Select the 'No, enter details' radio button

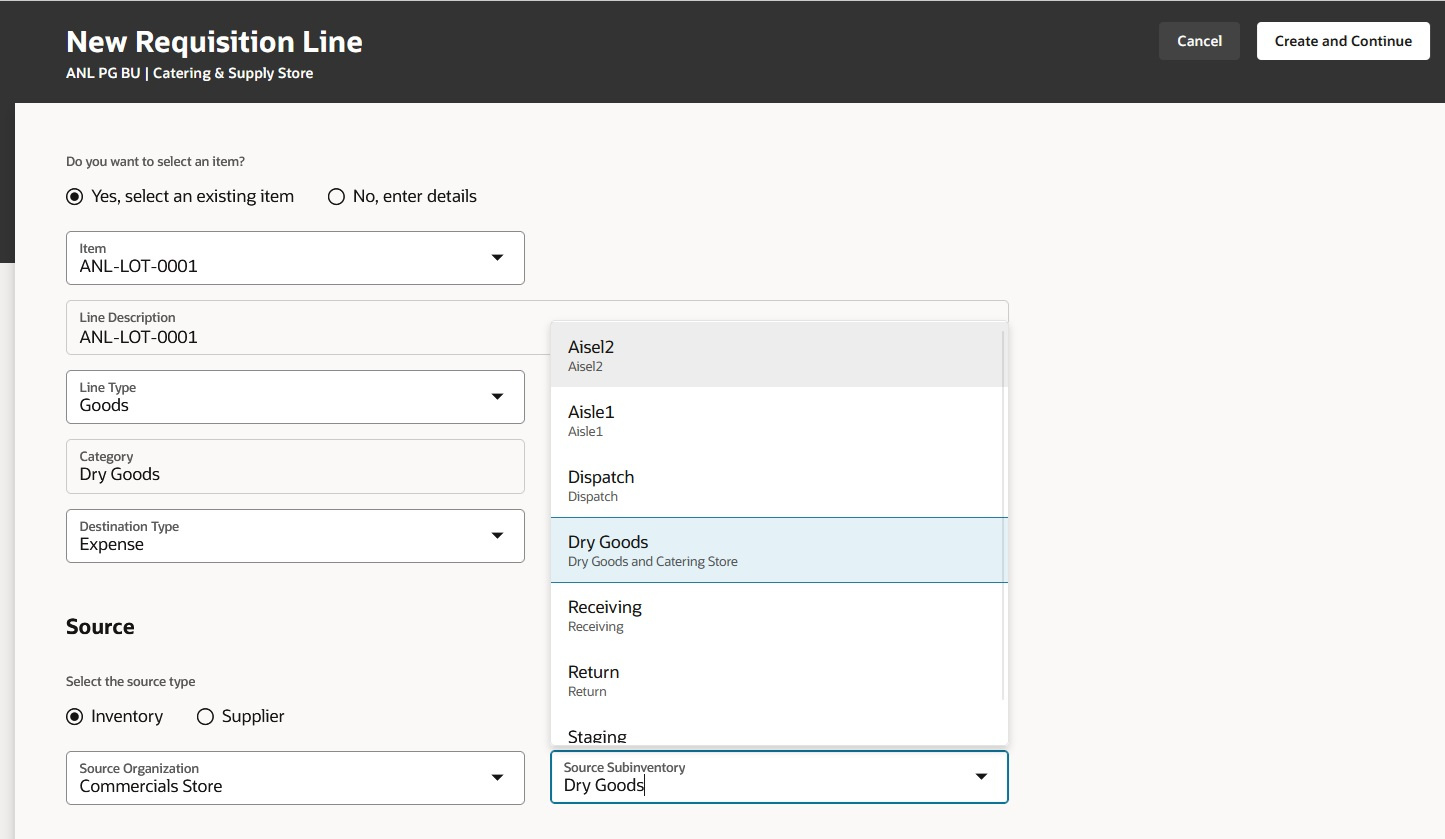tap(336, 196)
